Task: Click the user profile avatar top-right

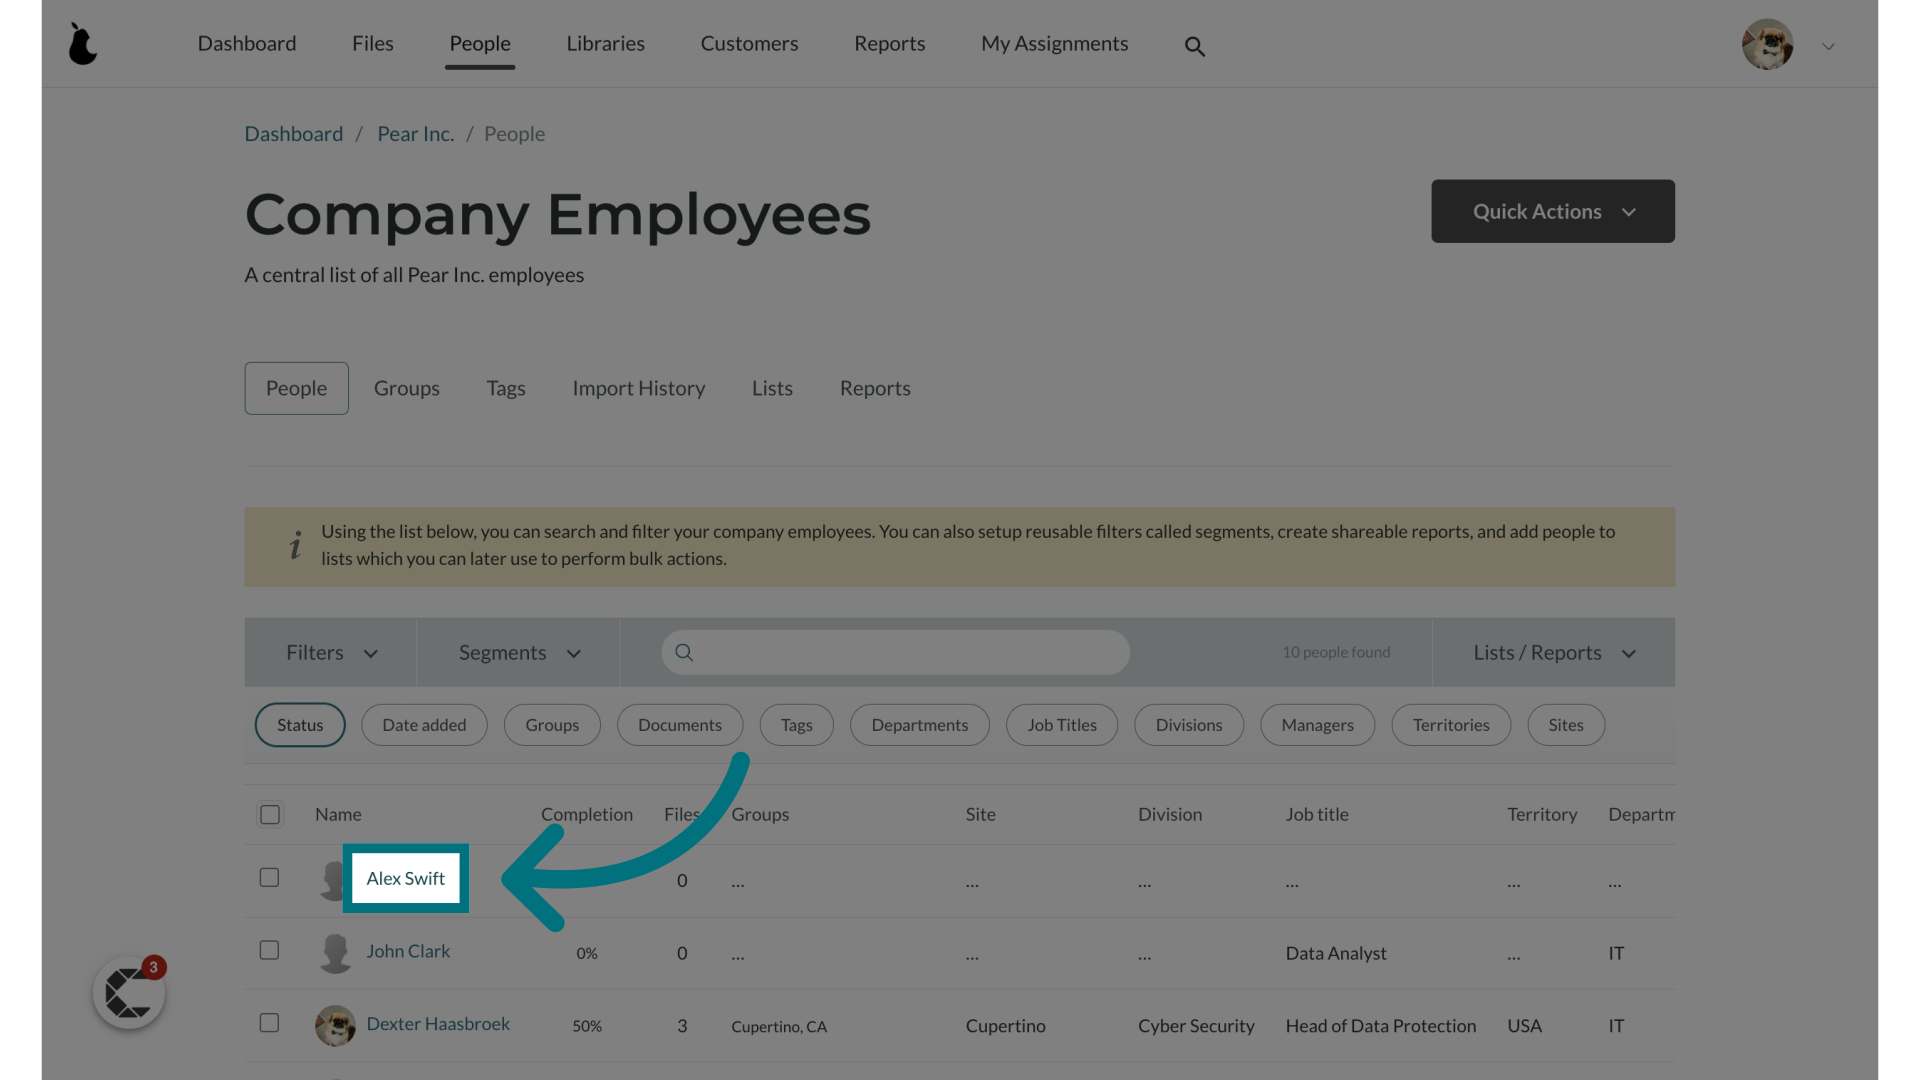Action: pos(1768,44)
